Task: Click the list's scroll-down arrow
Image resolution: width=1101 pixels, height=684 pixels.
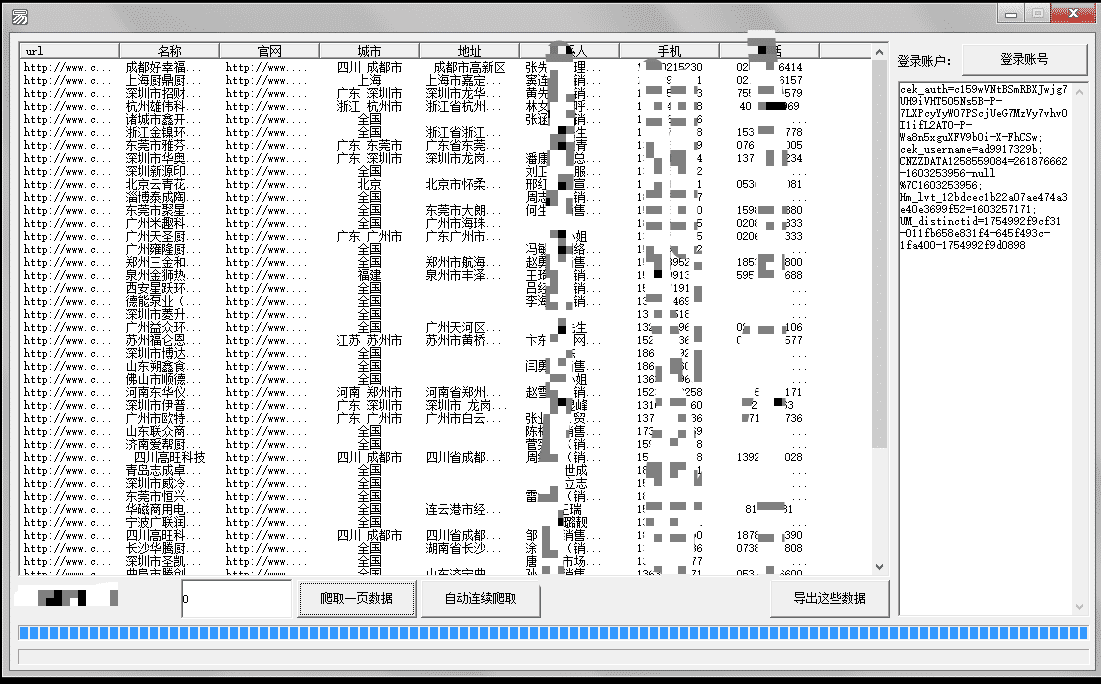Action: tap(880, 567)
